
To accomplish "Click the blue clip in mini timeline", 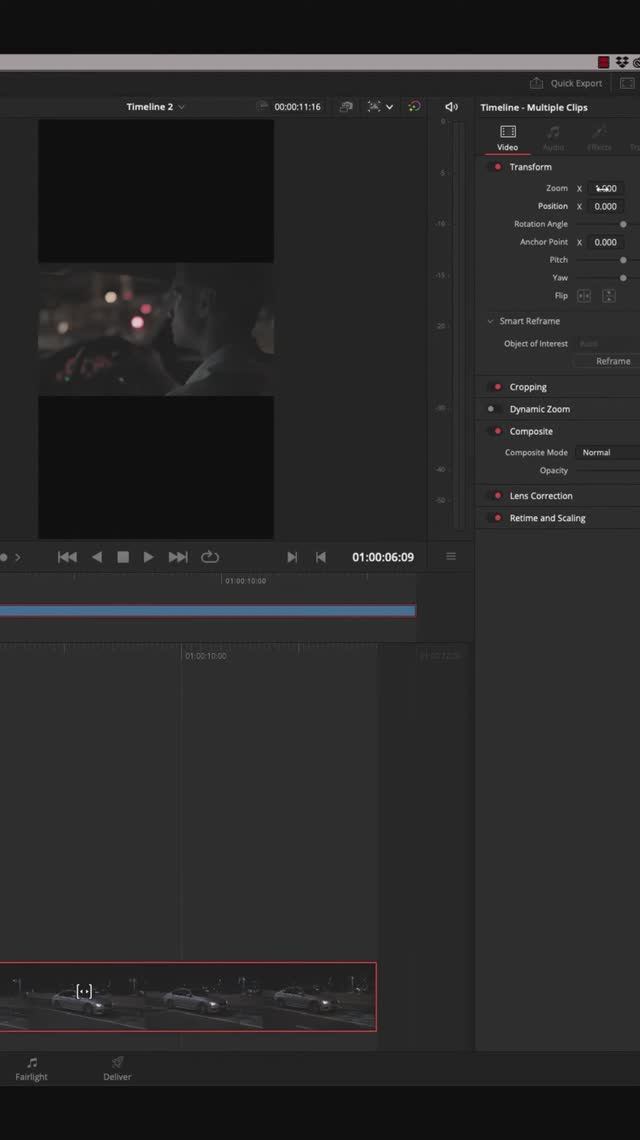I will click(207, 611).
